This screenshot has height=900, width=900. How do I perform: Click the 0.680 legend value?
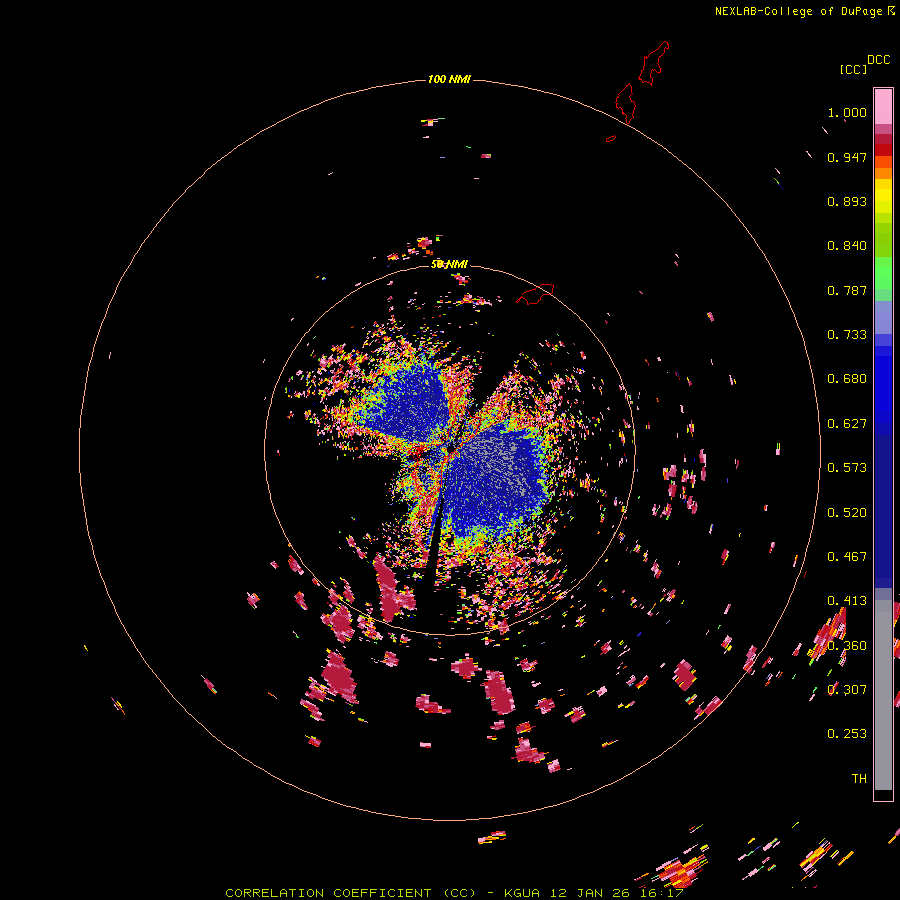pos(847,379)
